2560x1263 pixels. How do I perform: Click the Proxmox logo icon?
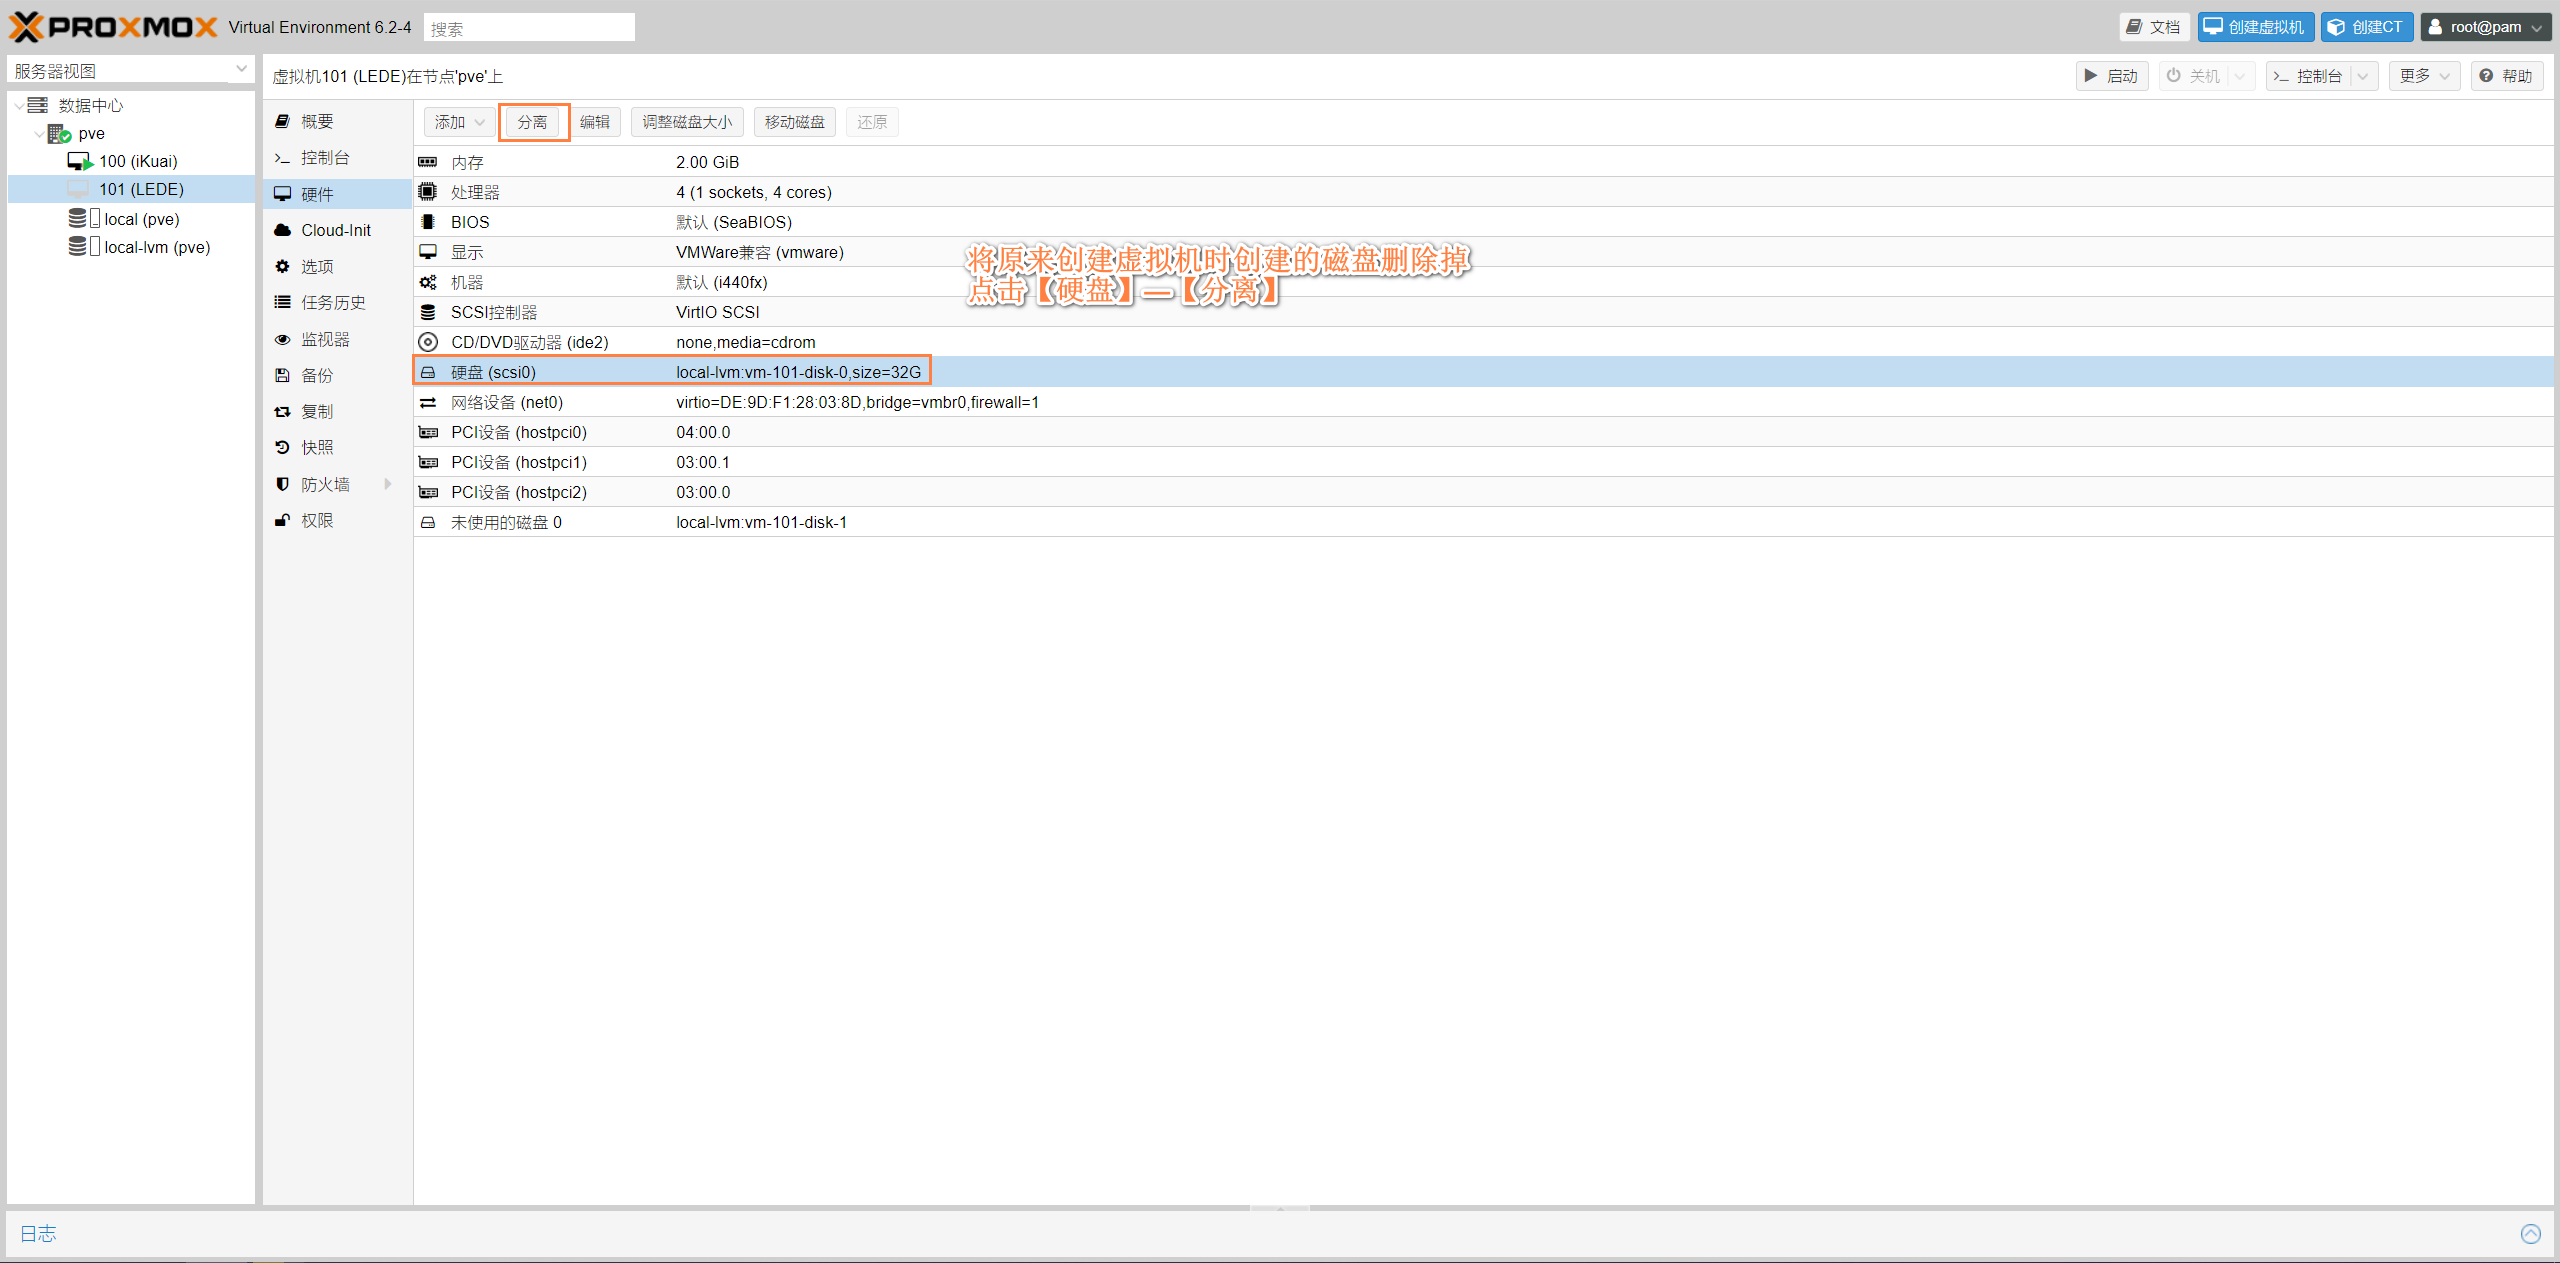click(x=26, y=27)
